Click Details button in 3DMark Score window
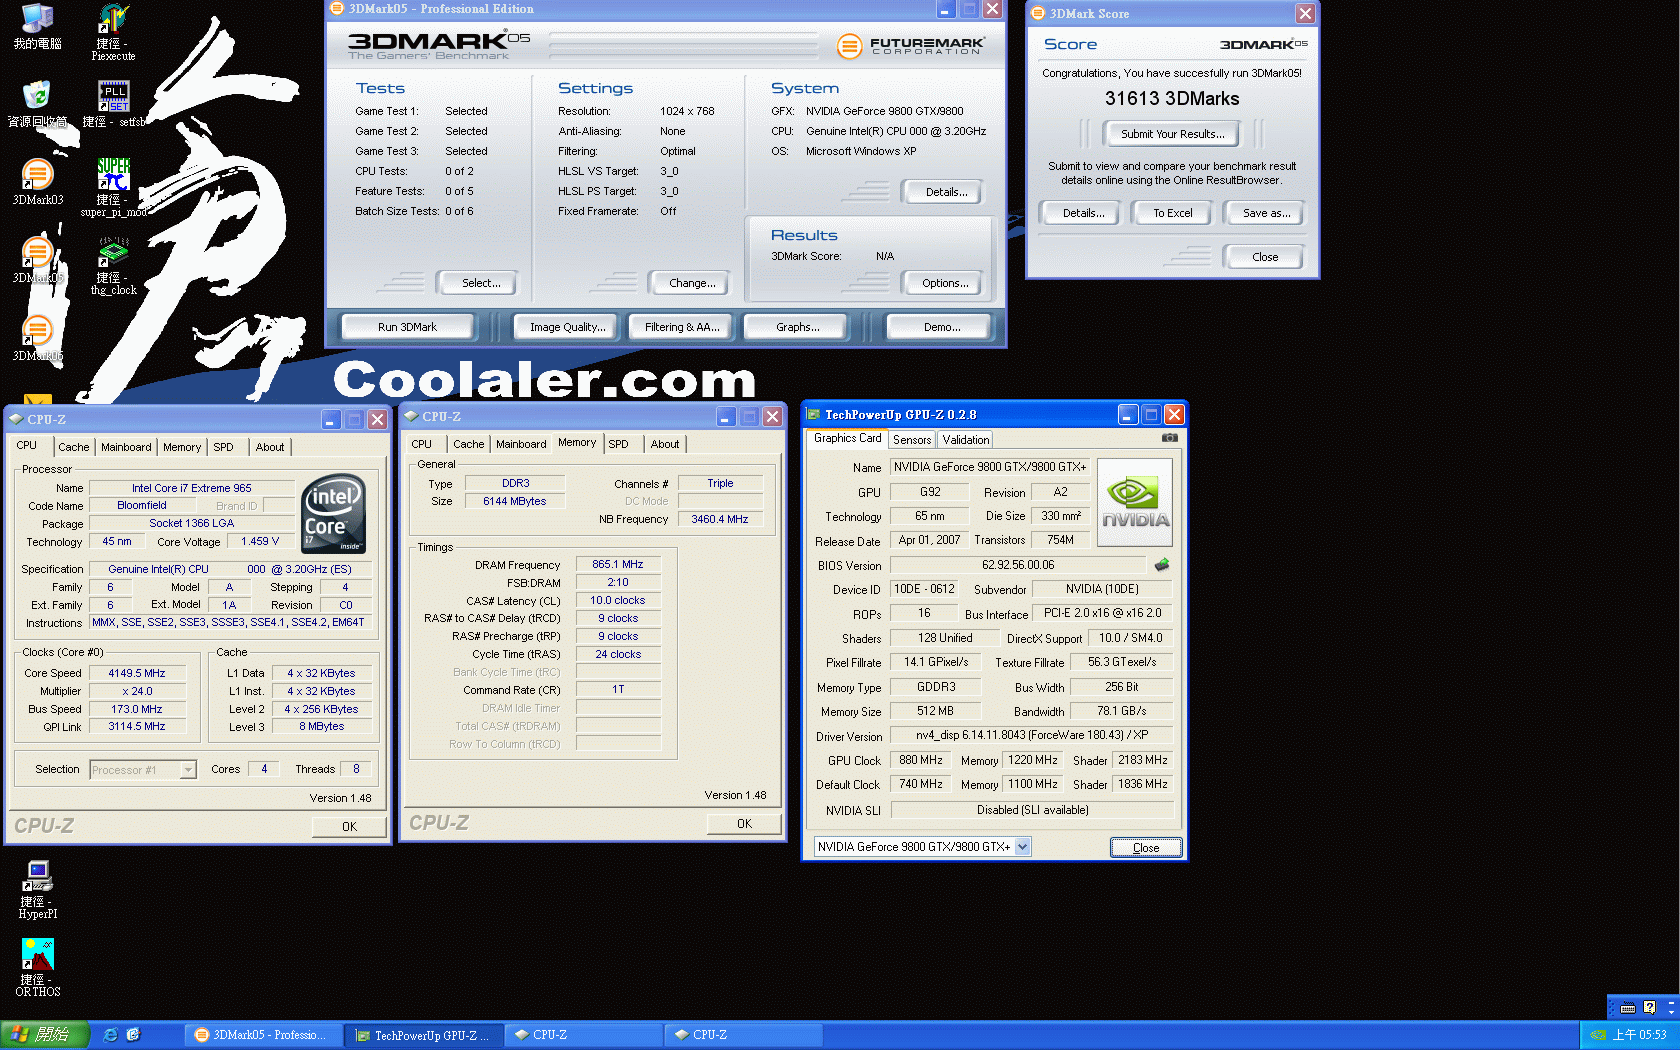 (x=1083, y=213)
